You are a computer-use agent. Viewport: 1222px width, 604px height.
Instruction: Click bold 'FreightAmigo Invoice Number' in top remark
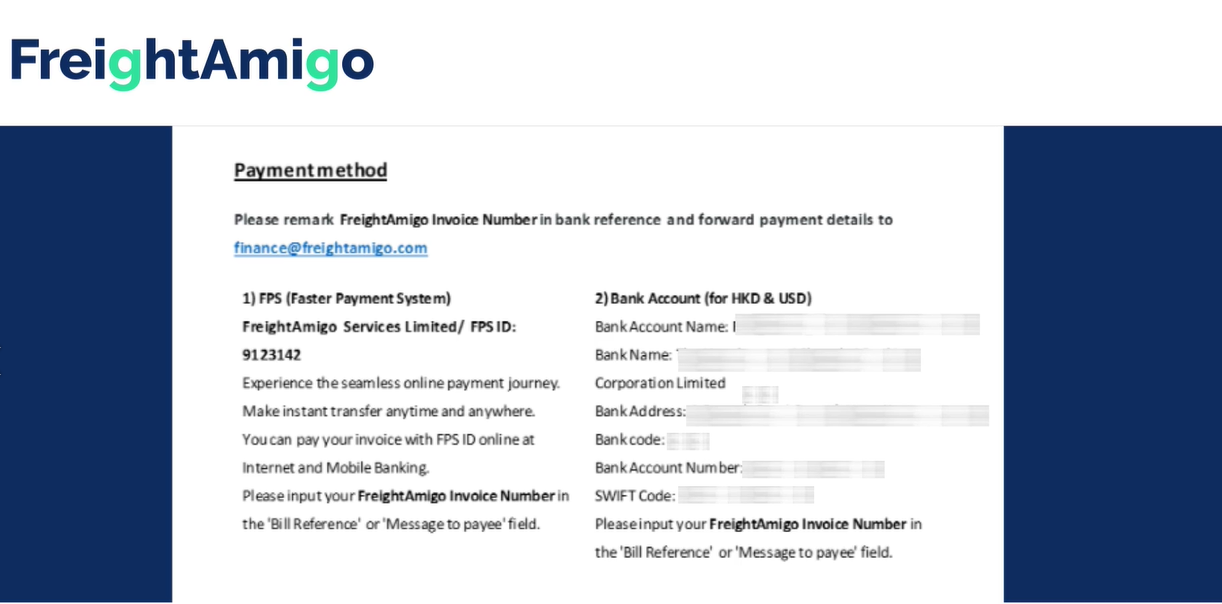click(439, 220)
